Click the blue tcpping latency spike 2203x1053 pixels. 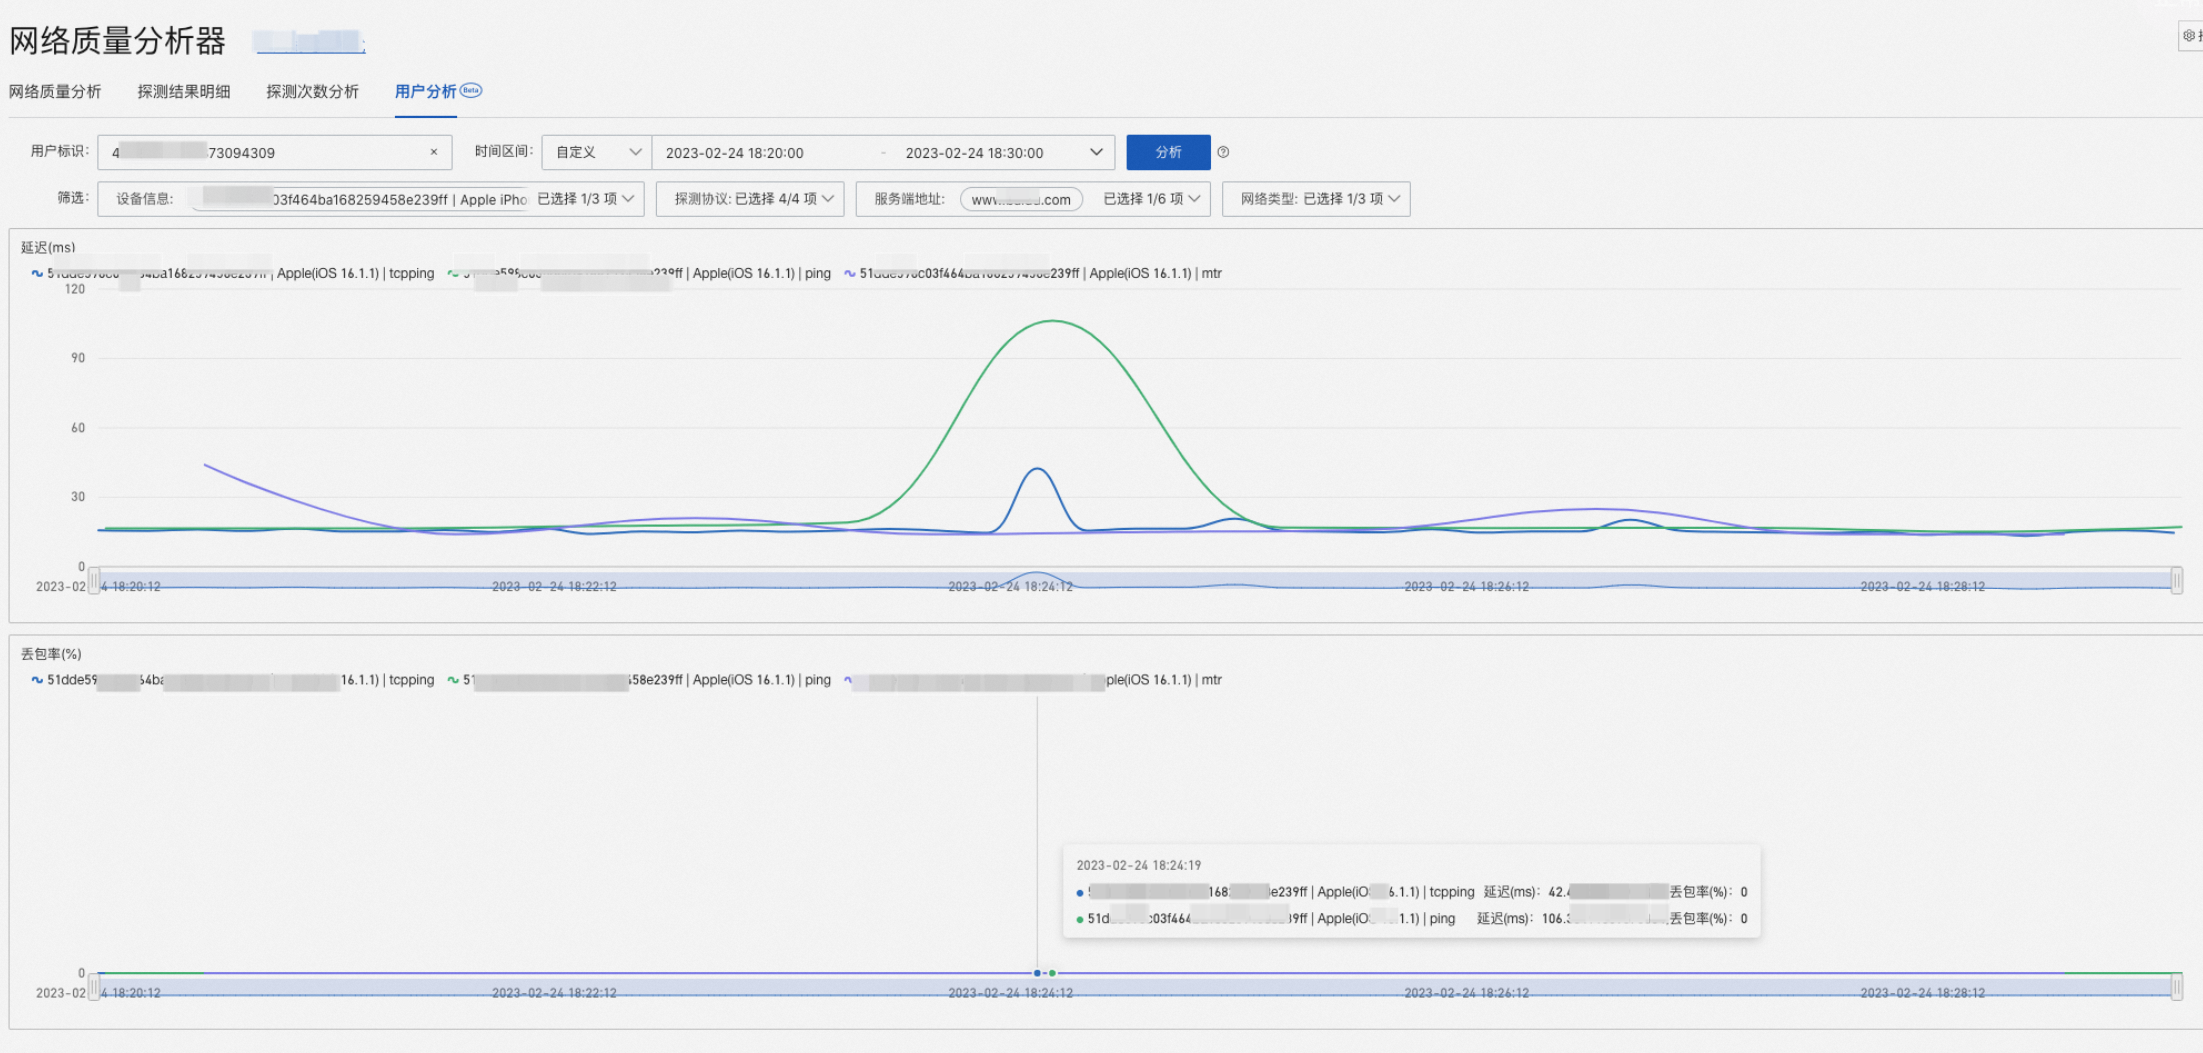[x=1038, y=469]
